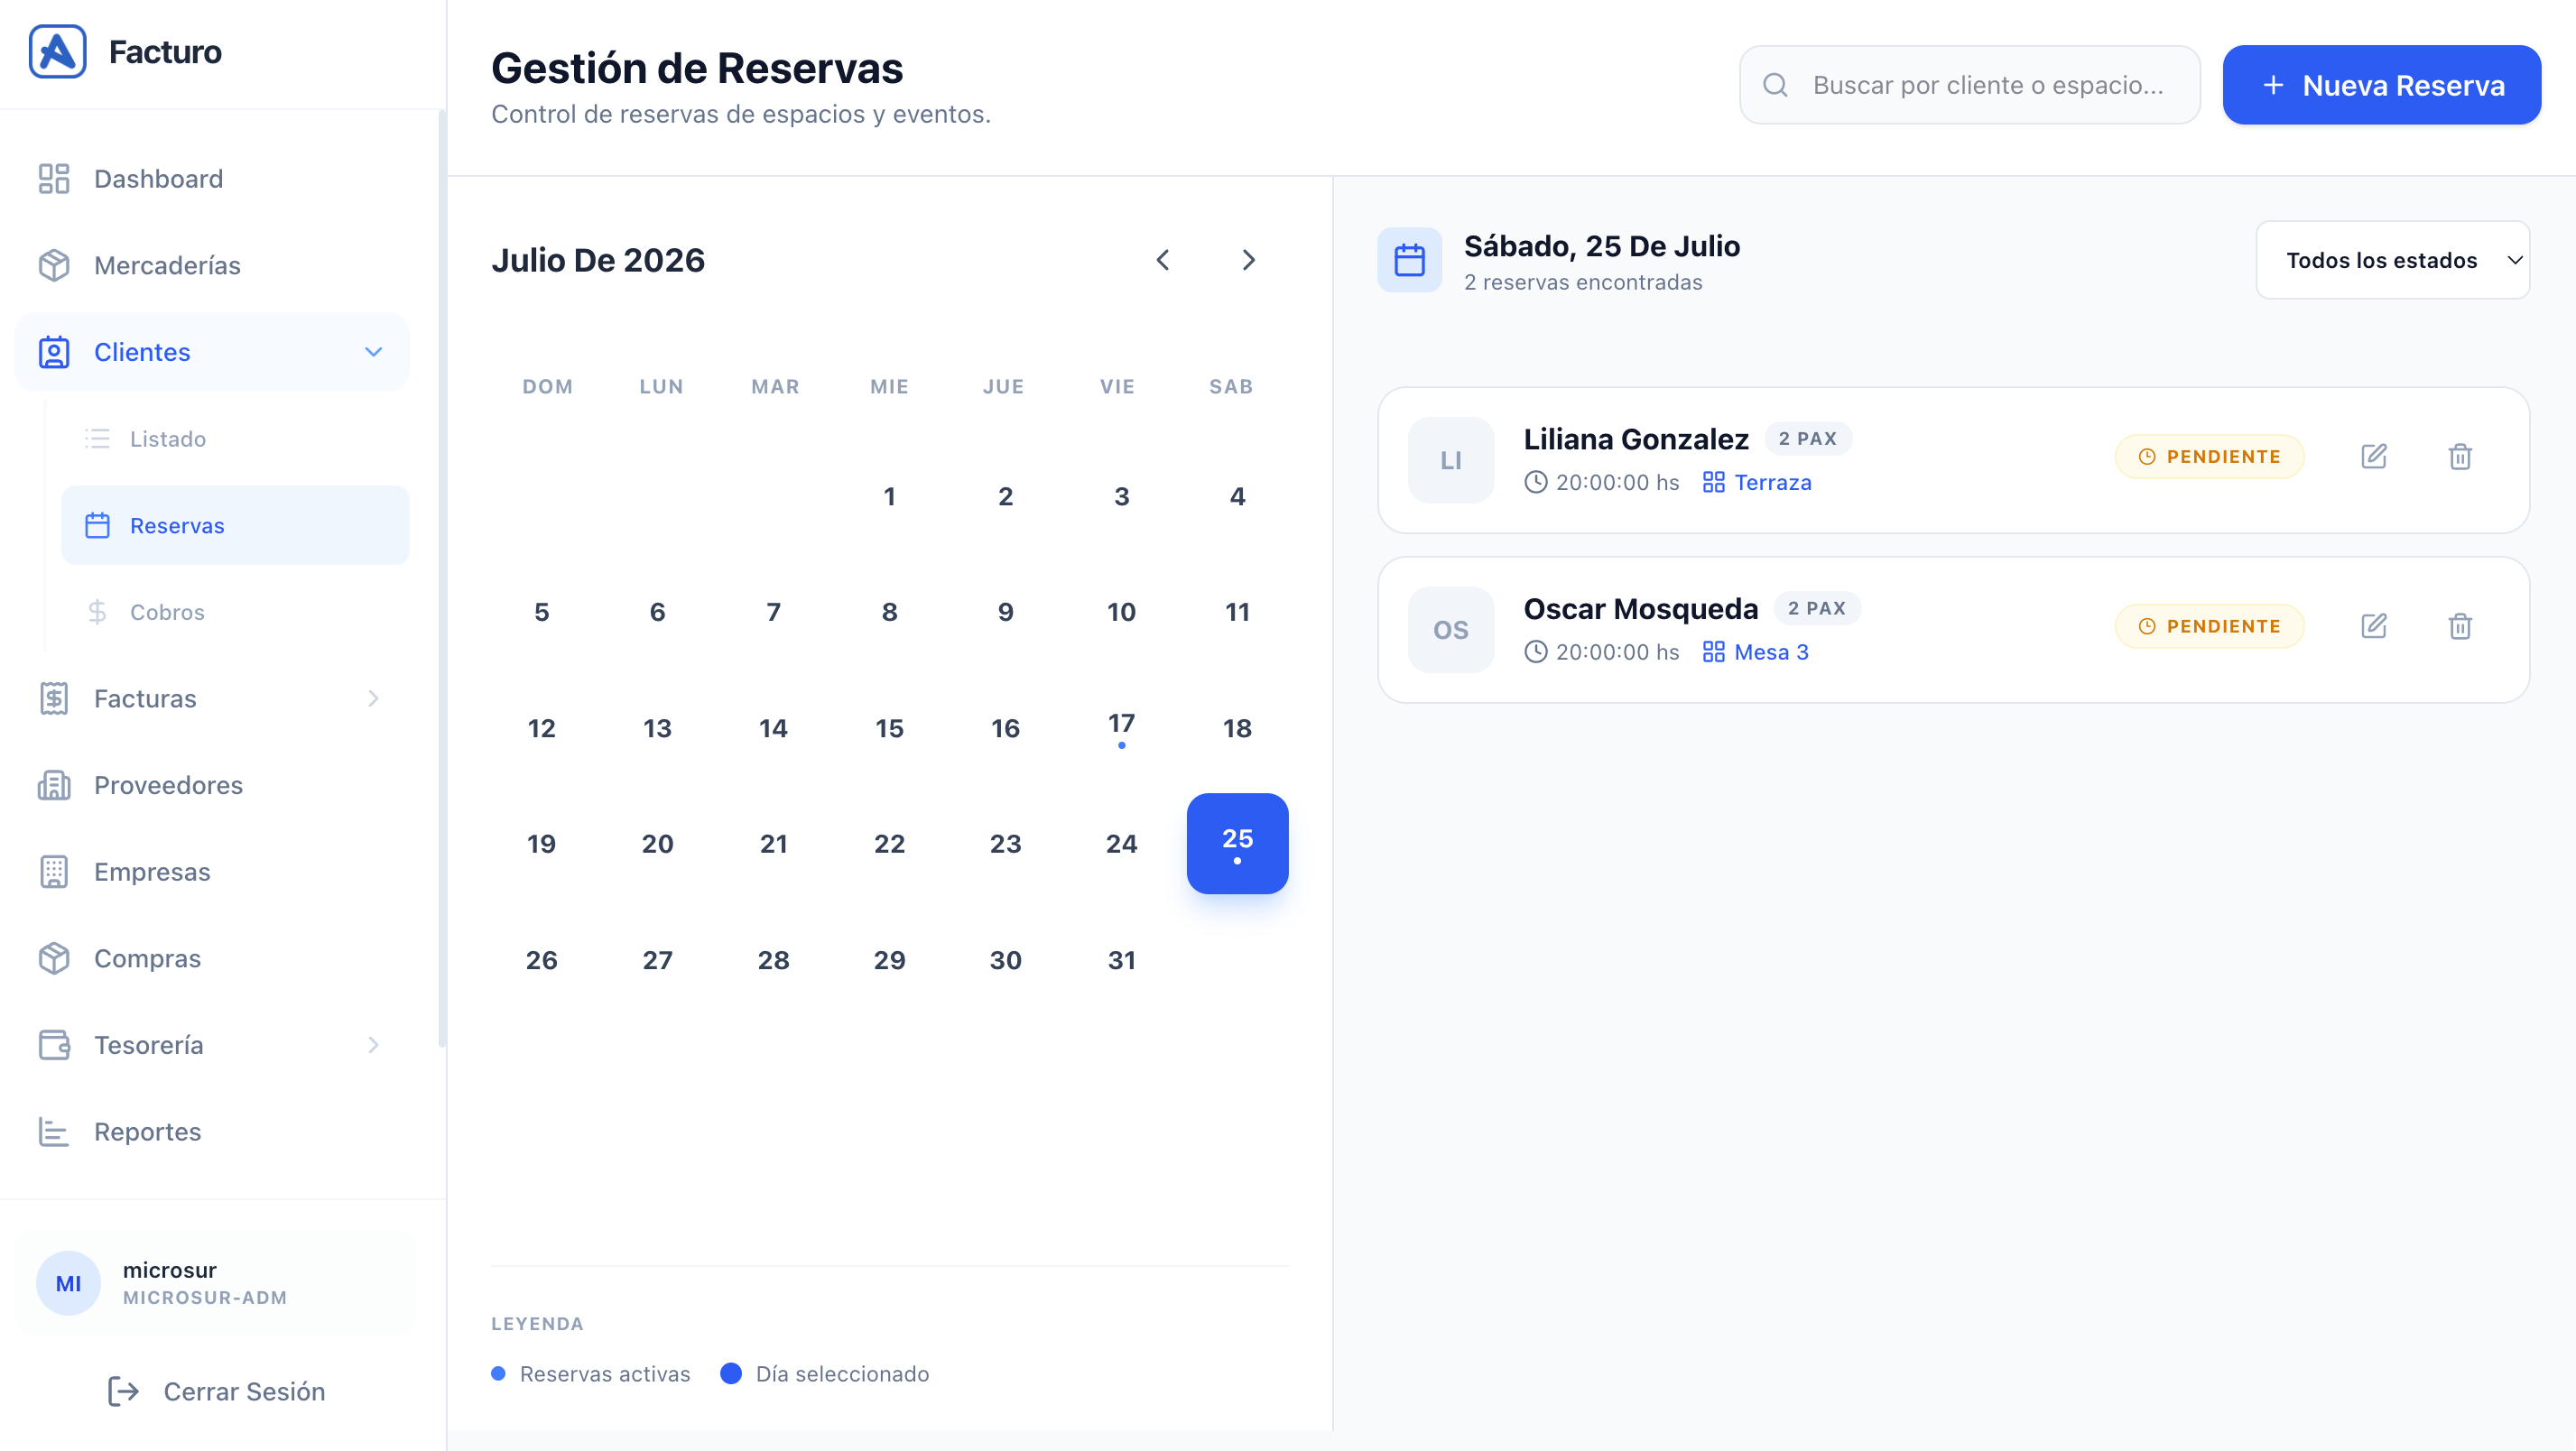
Task: Edit Liliana Gonzalez reservation
Action: coord(2374,457)
